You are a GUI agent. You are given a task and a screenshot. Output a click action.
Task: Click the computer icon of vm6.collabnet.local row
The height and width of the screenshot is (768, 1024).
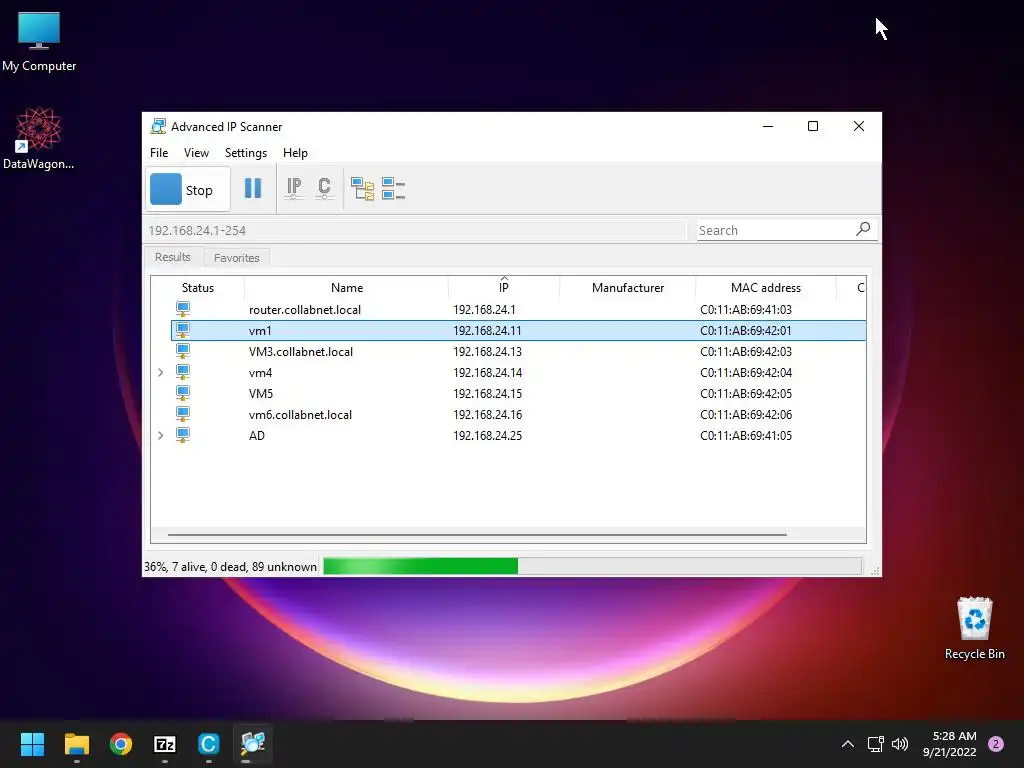click(183, 413)
